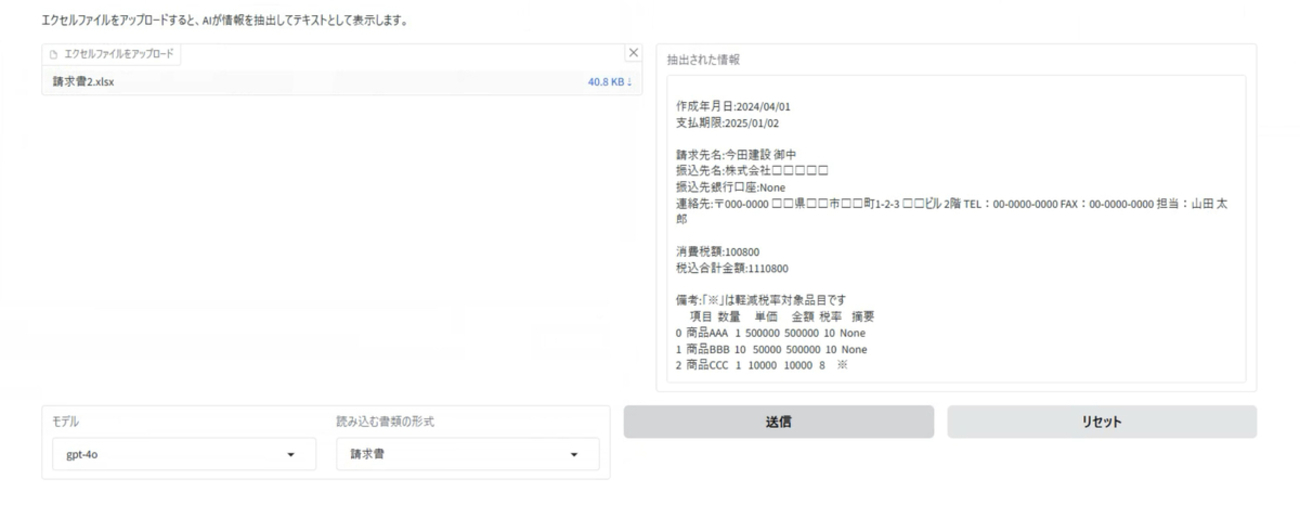
Task: Click the file icon beside エクセルファイルをアップロード
Action: pos(54,54)
